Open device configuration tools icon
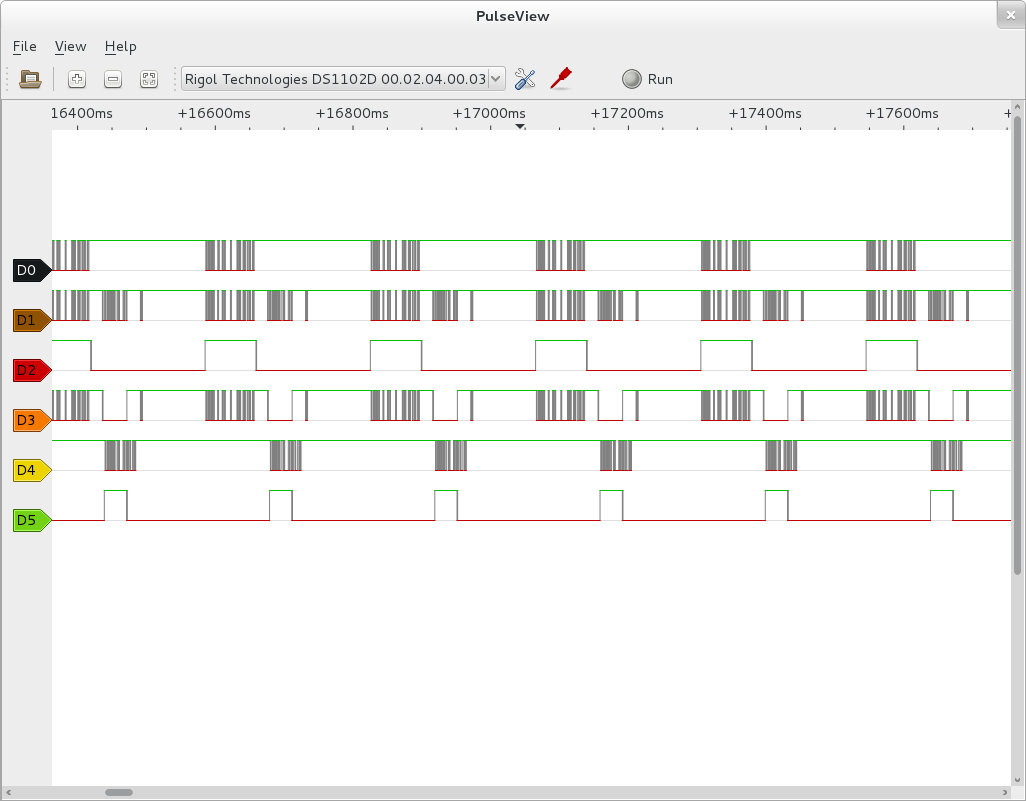The width and height of the screenshot is (1026, 801). [x=525, y=79]
